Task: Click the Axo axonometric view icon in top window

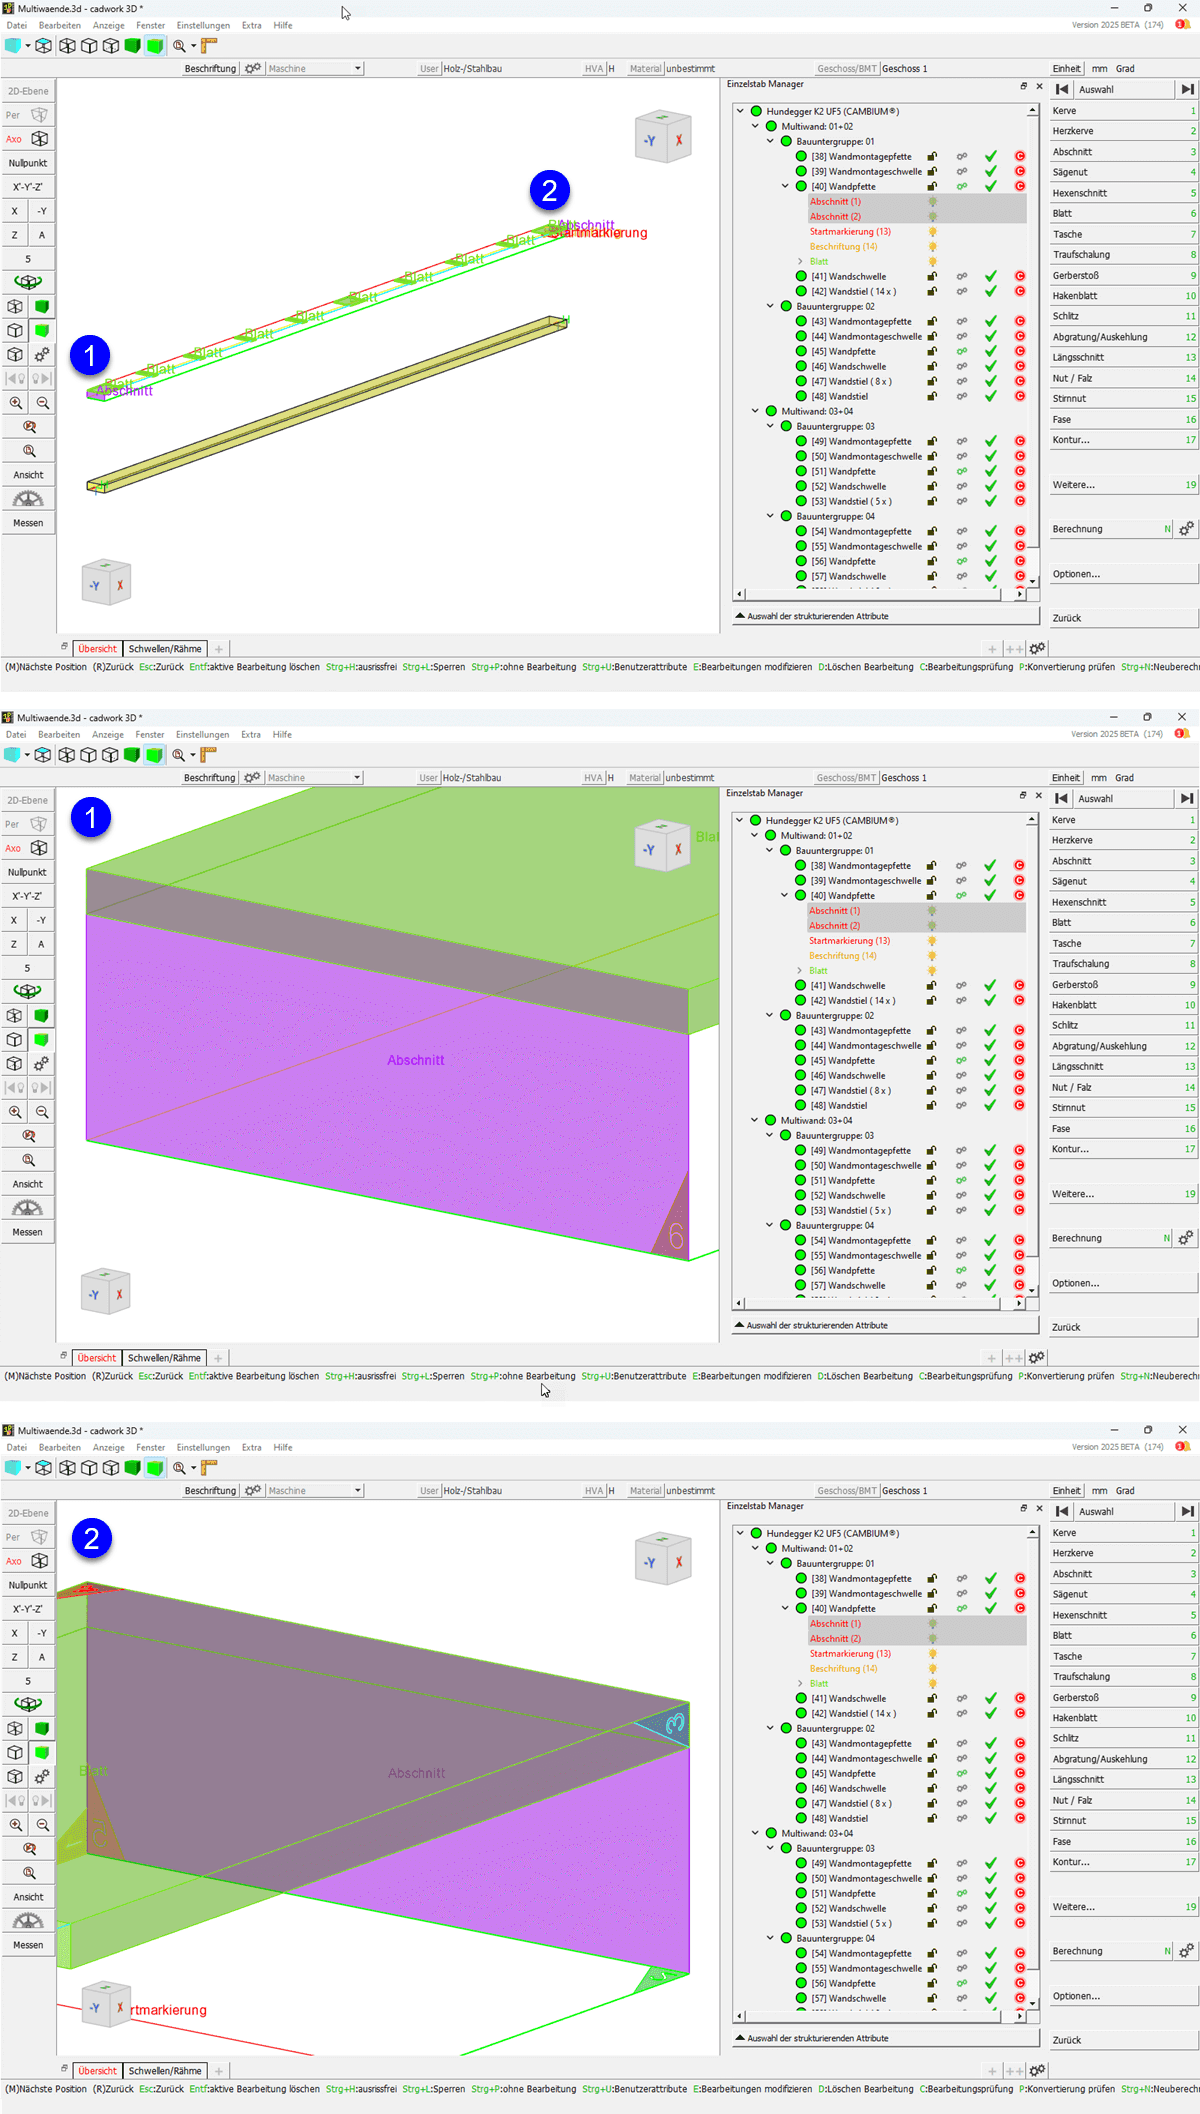Action: click(40, 139)
